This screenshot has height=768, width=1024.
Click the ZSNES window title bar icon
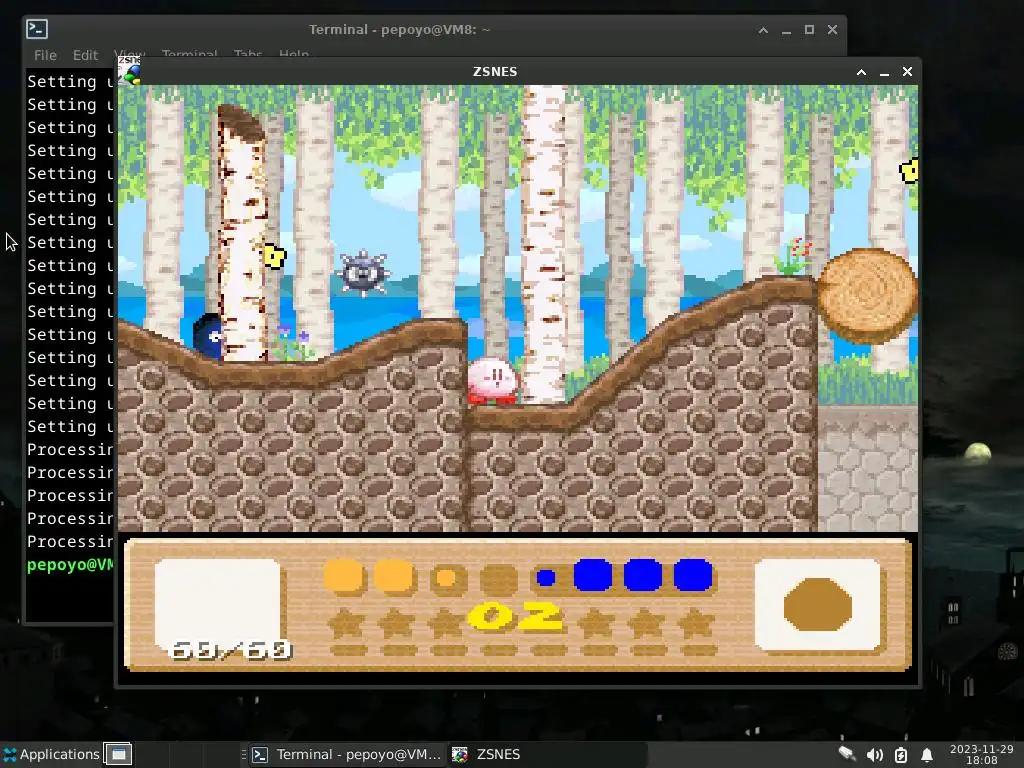(x=130, y=71)
